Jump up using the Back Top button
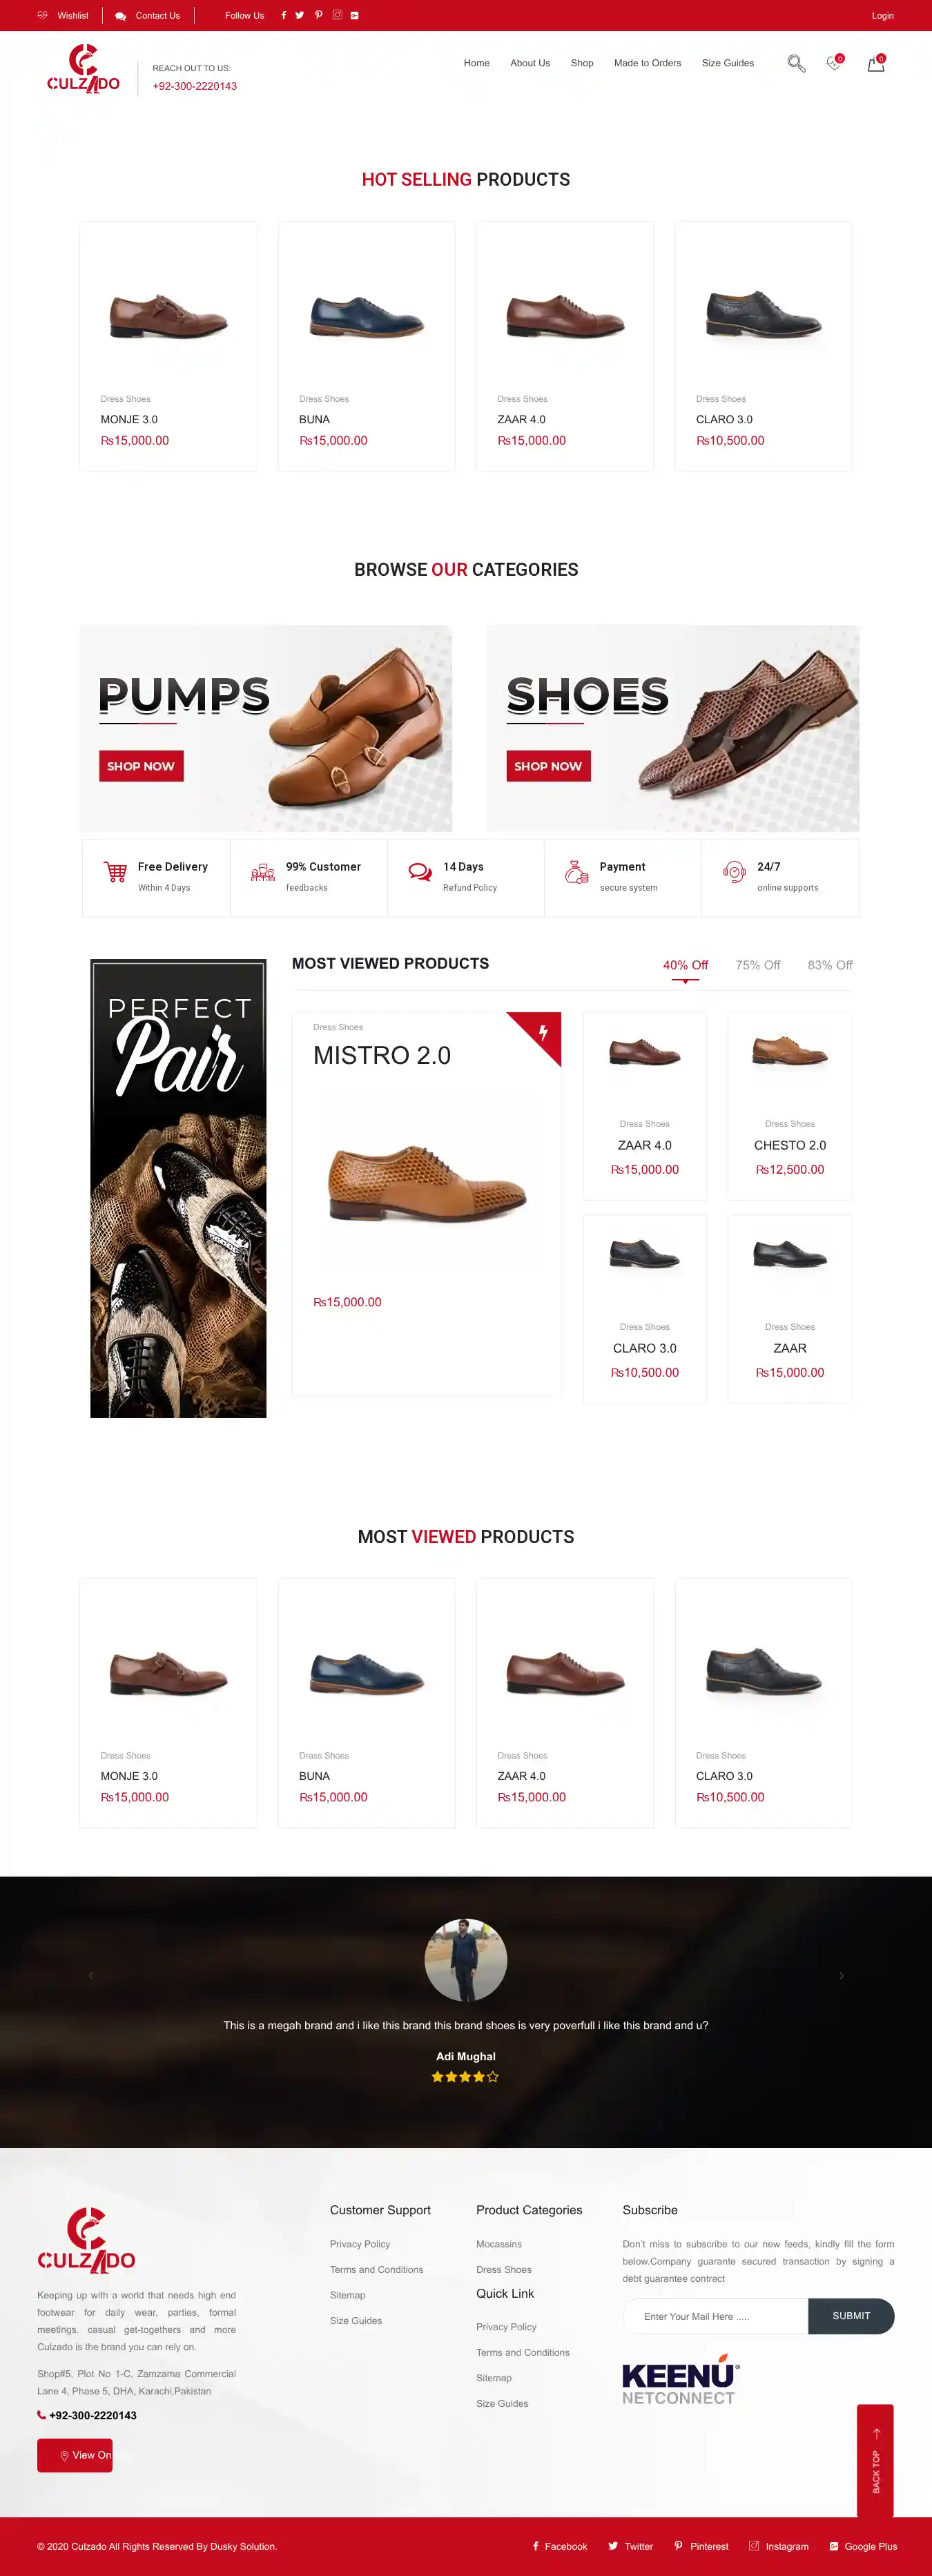Screen dimensions: 932x2576 (x=875, y=2460)
